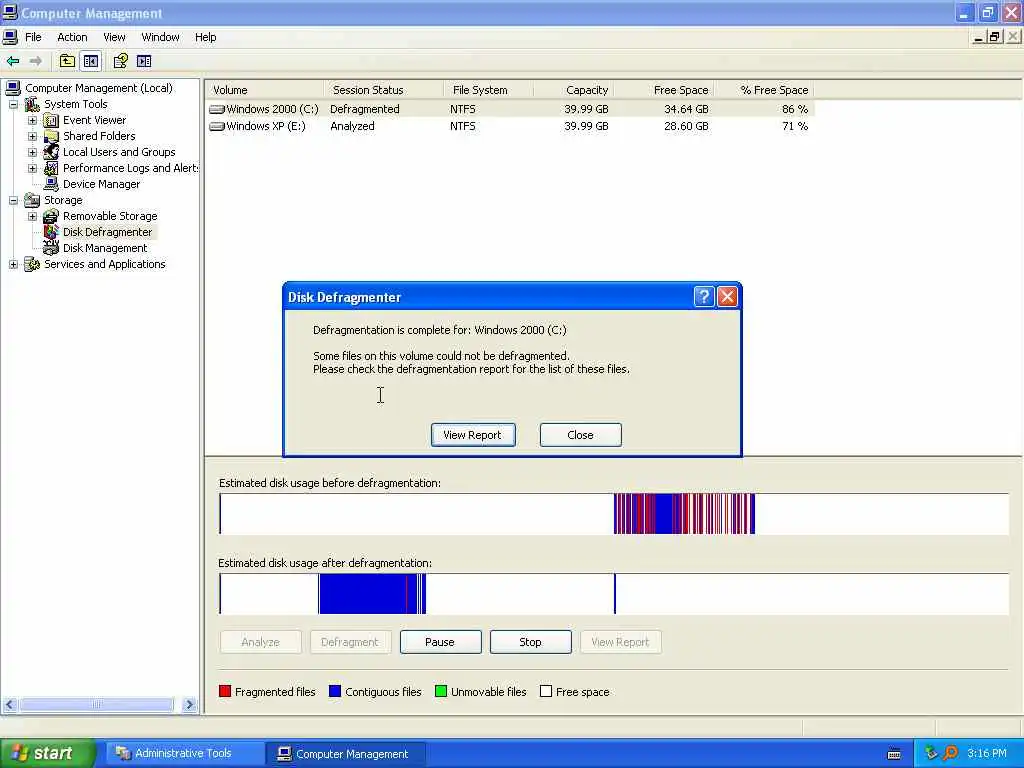Click the Forward arrow toolbar icon
This screenshot has height=768, width=1024.
point(36,61)
